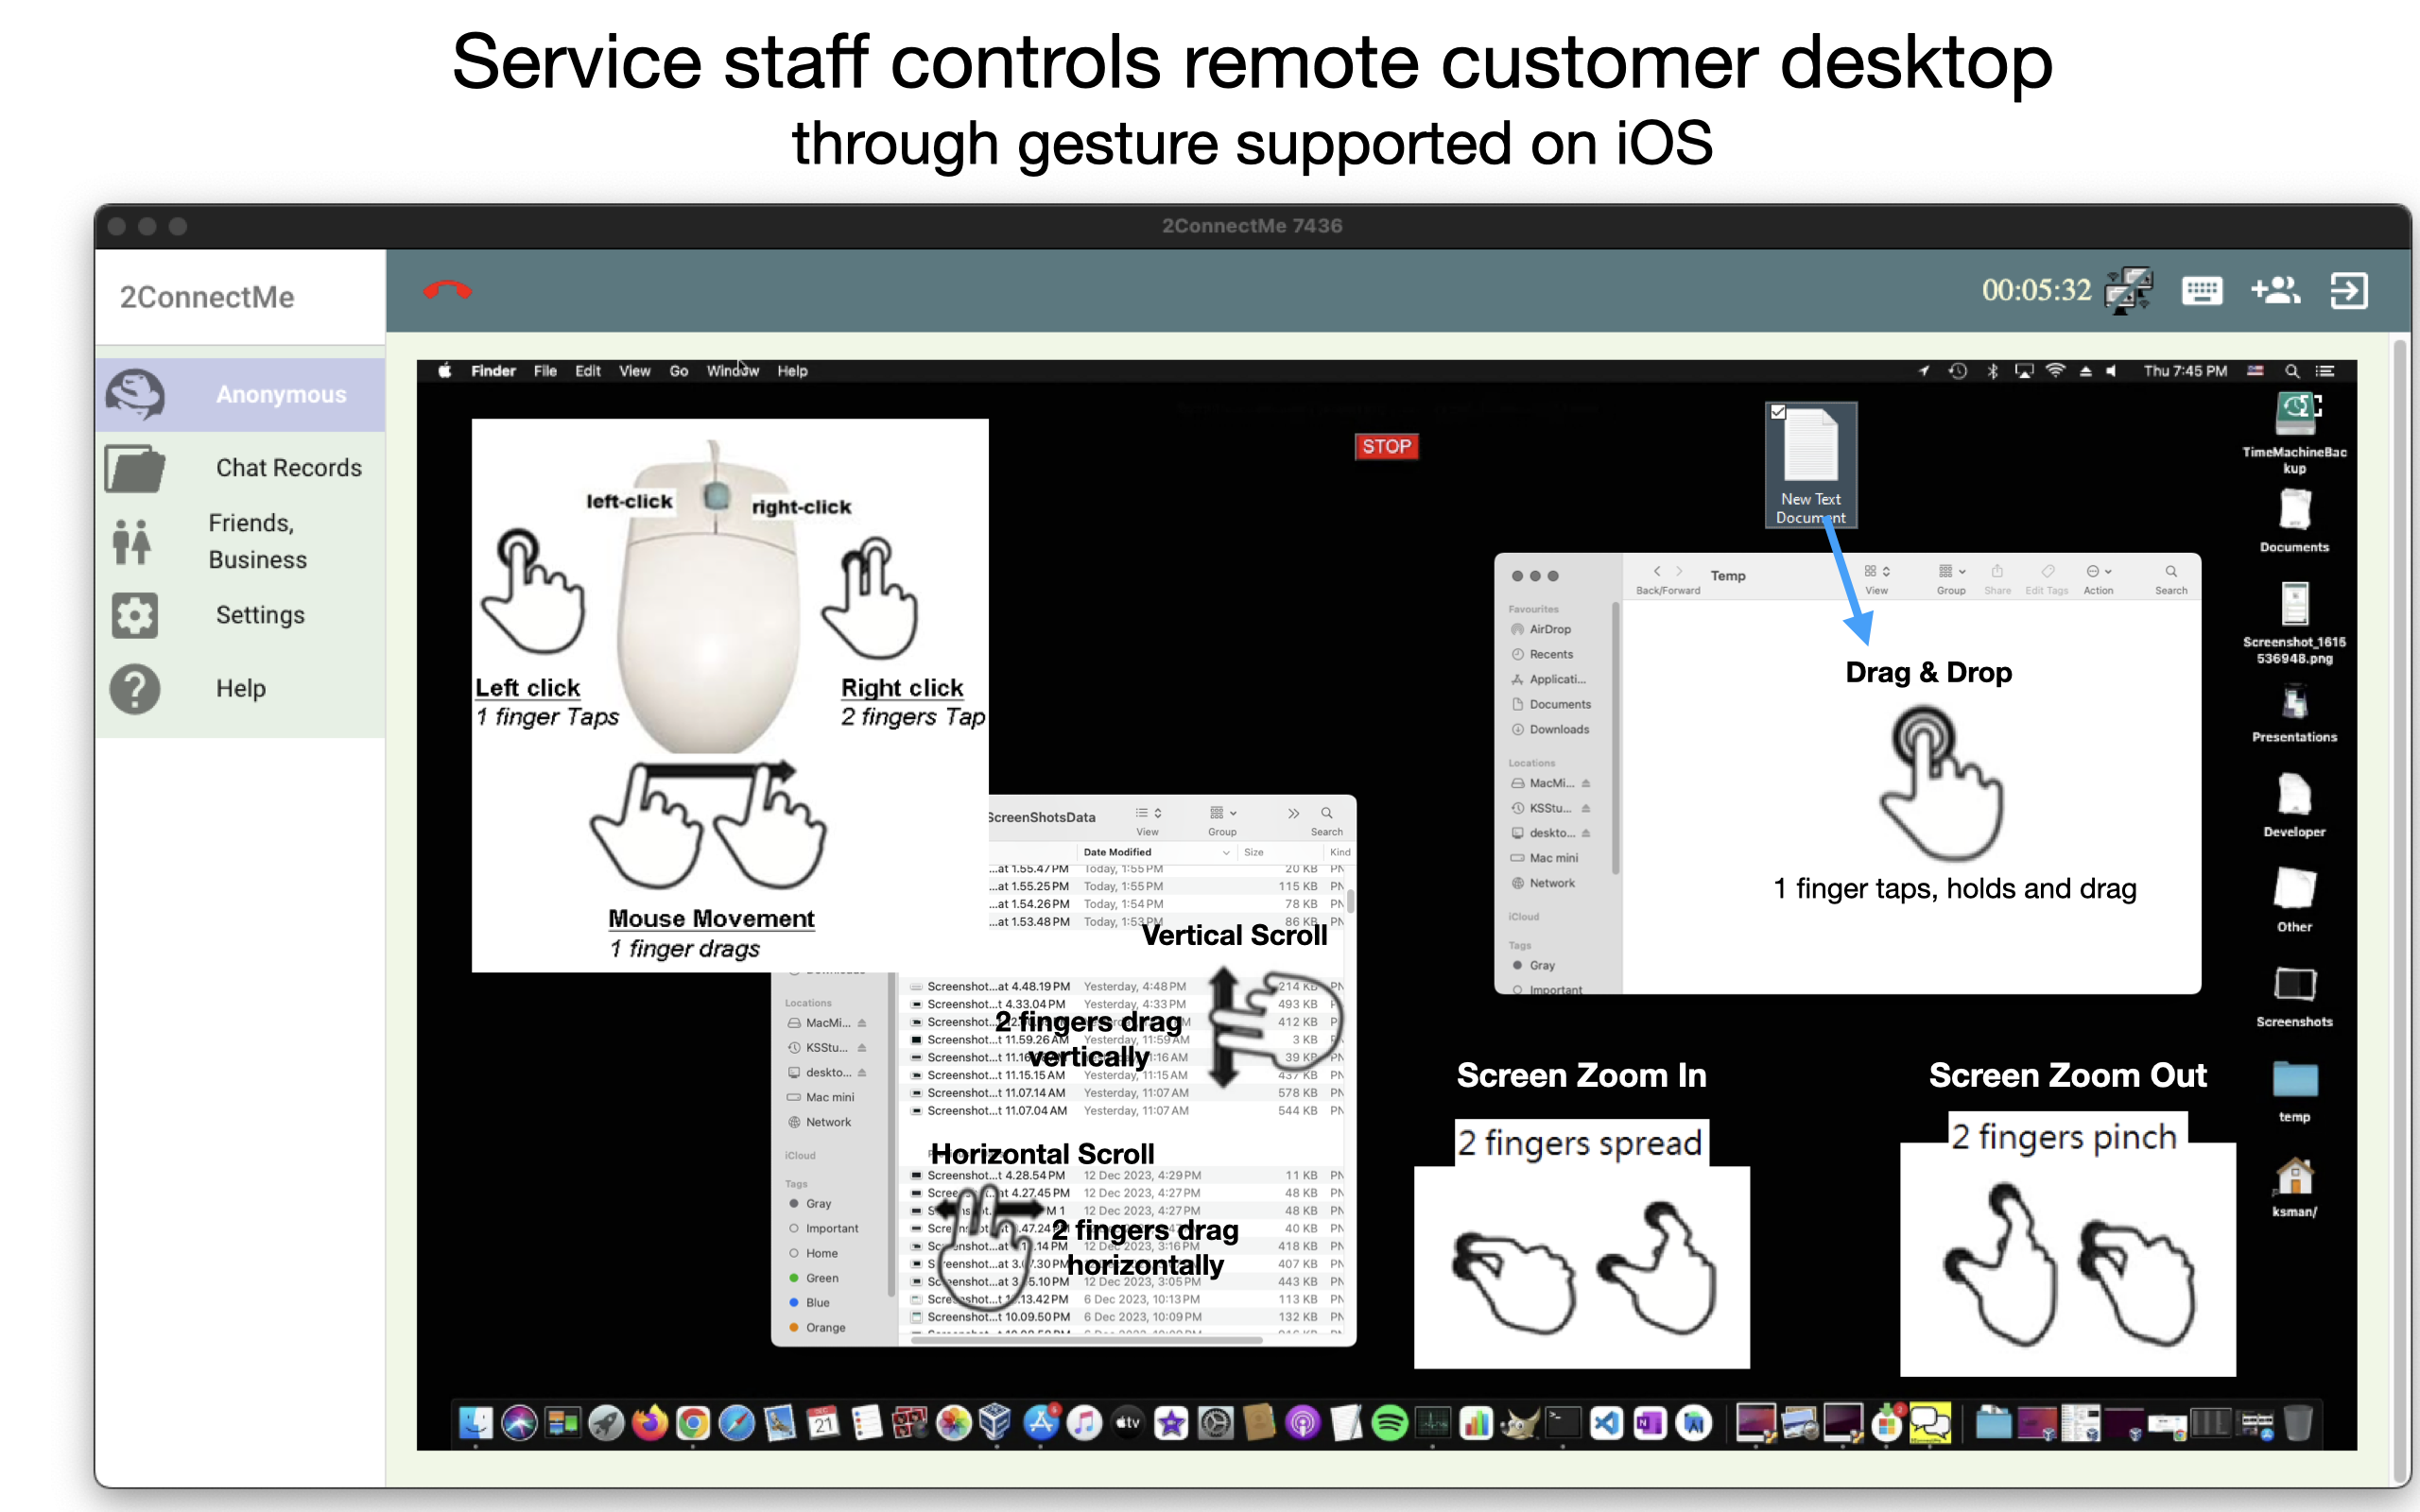Select the Screenshot_1615536948.png desktop file

click(2294, 624)
